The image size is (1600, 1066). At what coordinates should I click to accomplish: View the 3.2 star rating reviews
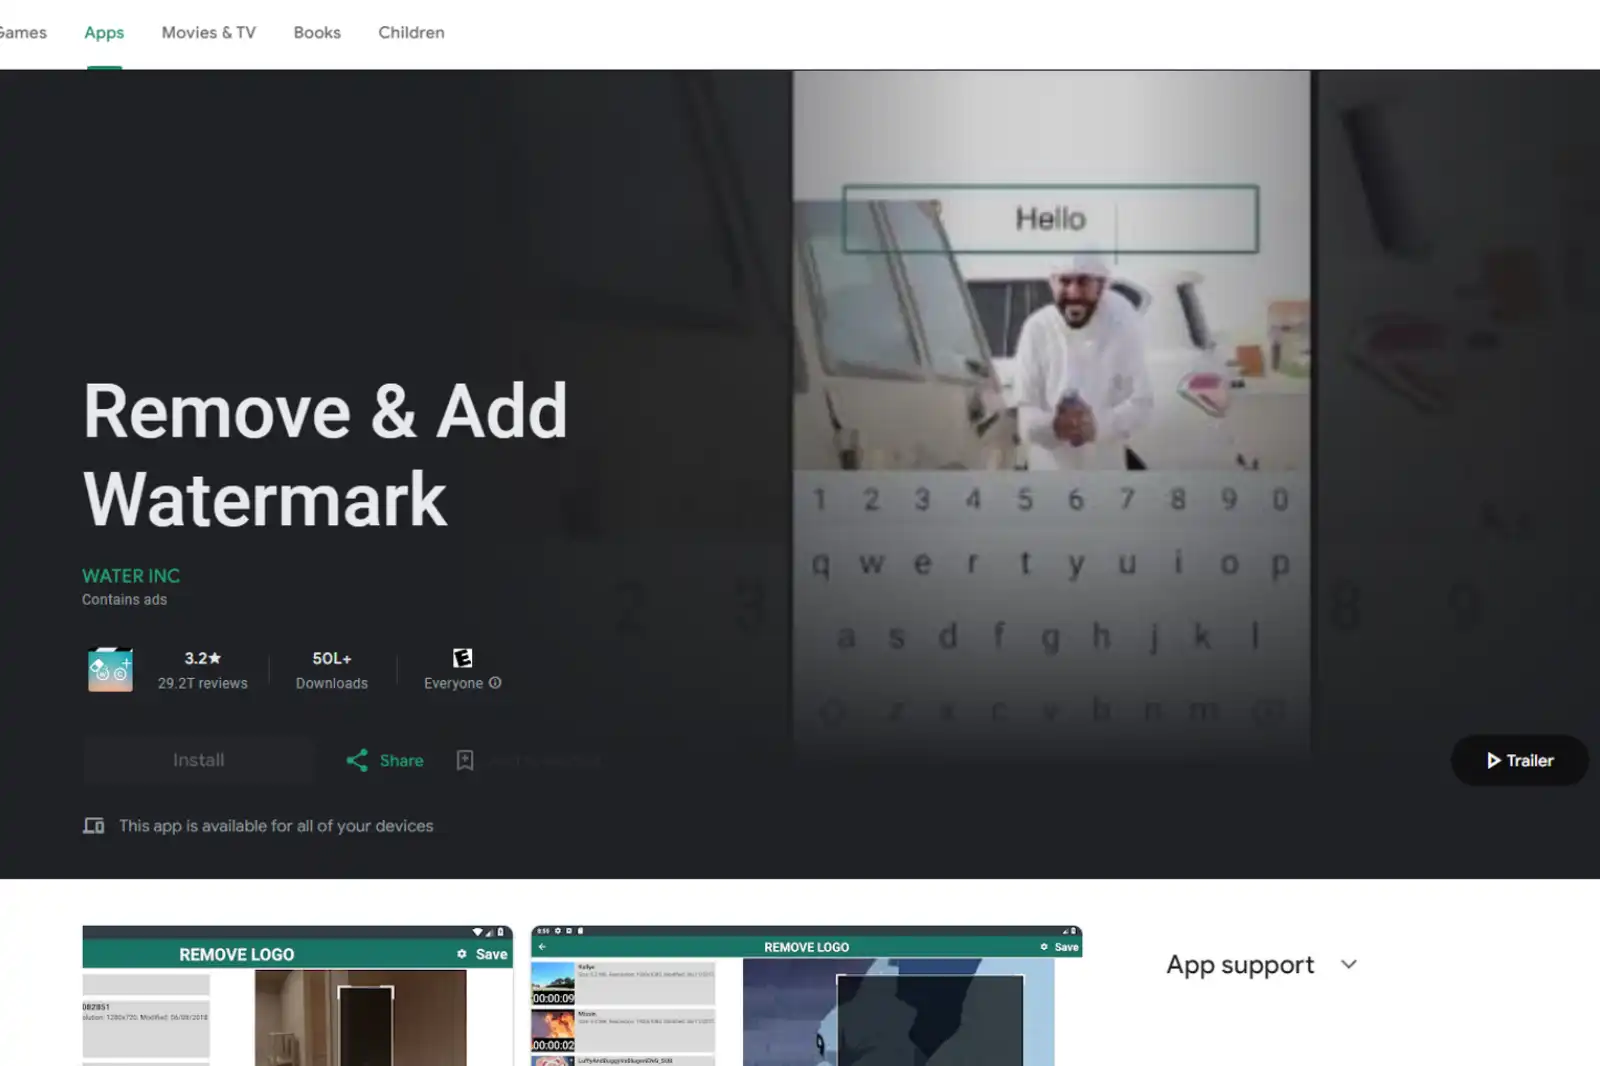[202, 670]
